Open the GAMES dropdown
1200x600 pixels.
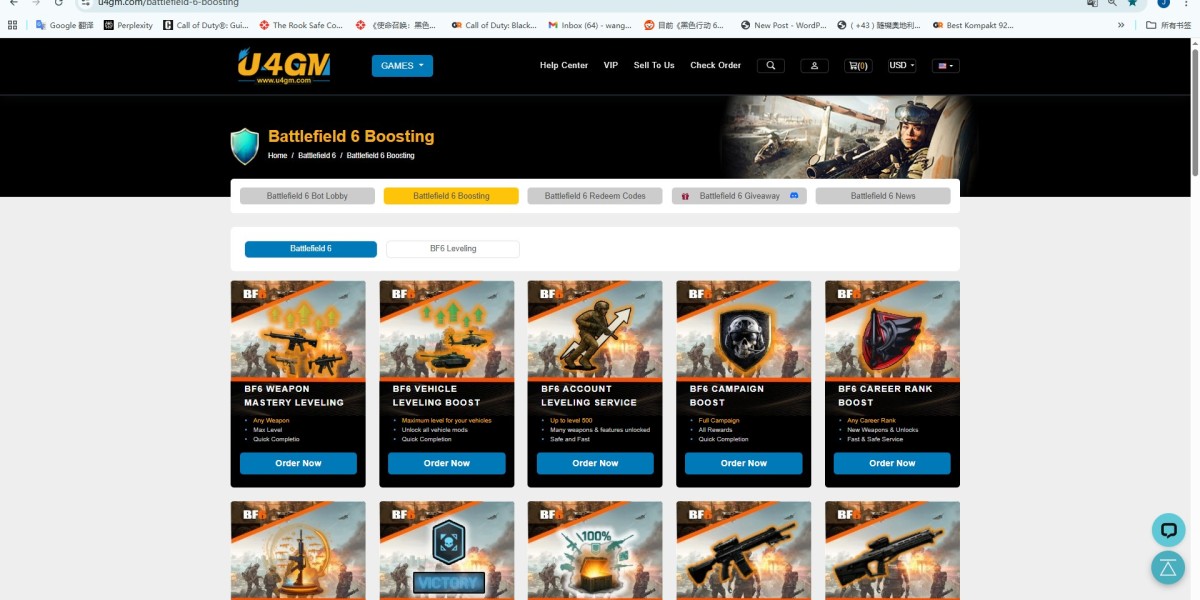[401, 65]
